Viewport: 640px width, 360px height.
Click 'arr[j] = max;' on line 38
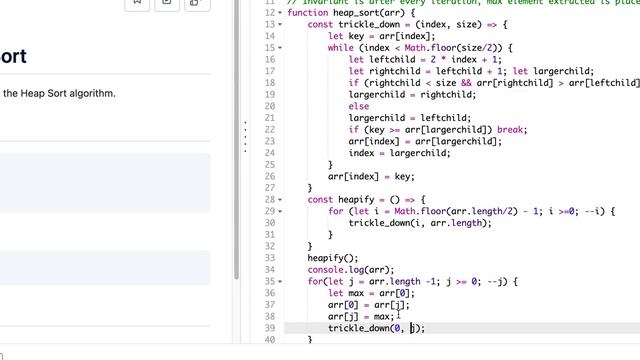pyautogui.click(x=361, y=317)
